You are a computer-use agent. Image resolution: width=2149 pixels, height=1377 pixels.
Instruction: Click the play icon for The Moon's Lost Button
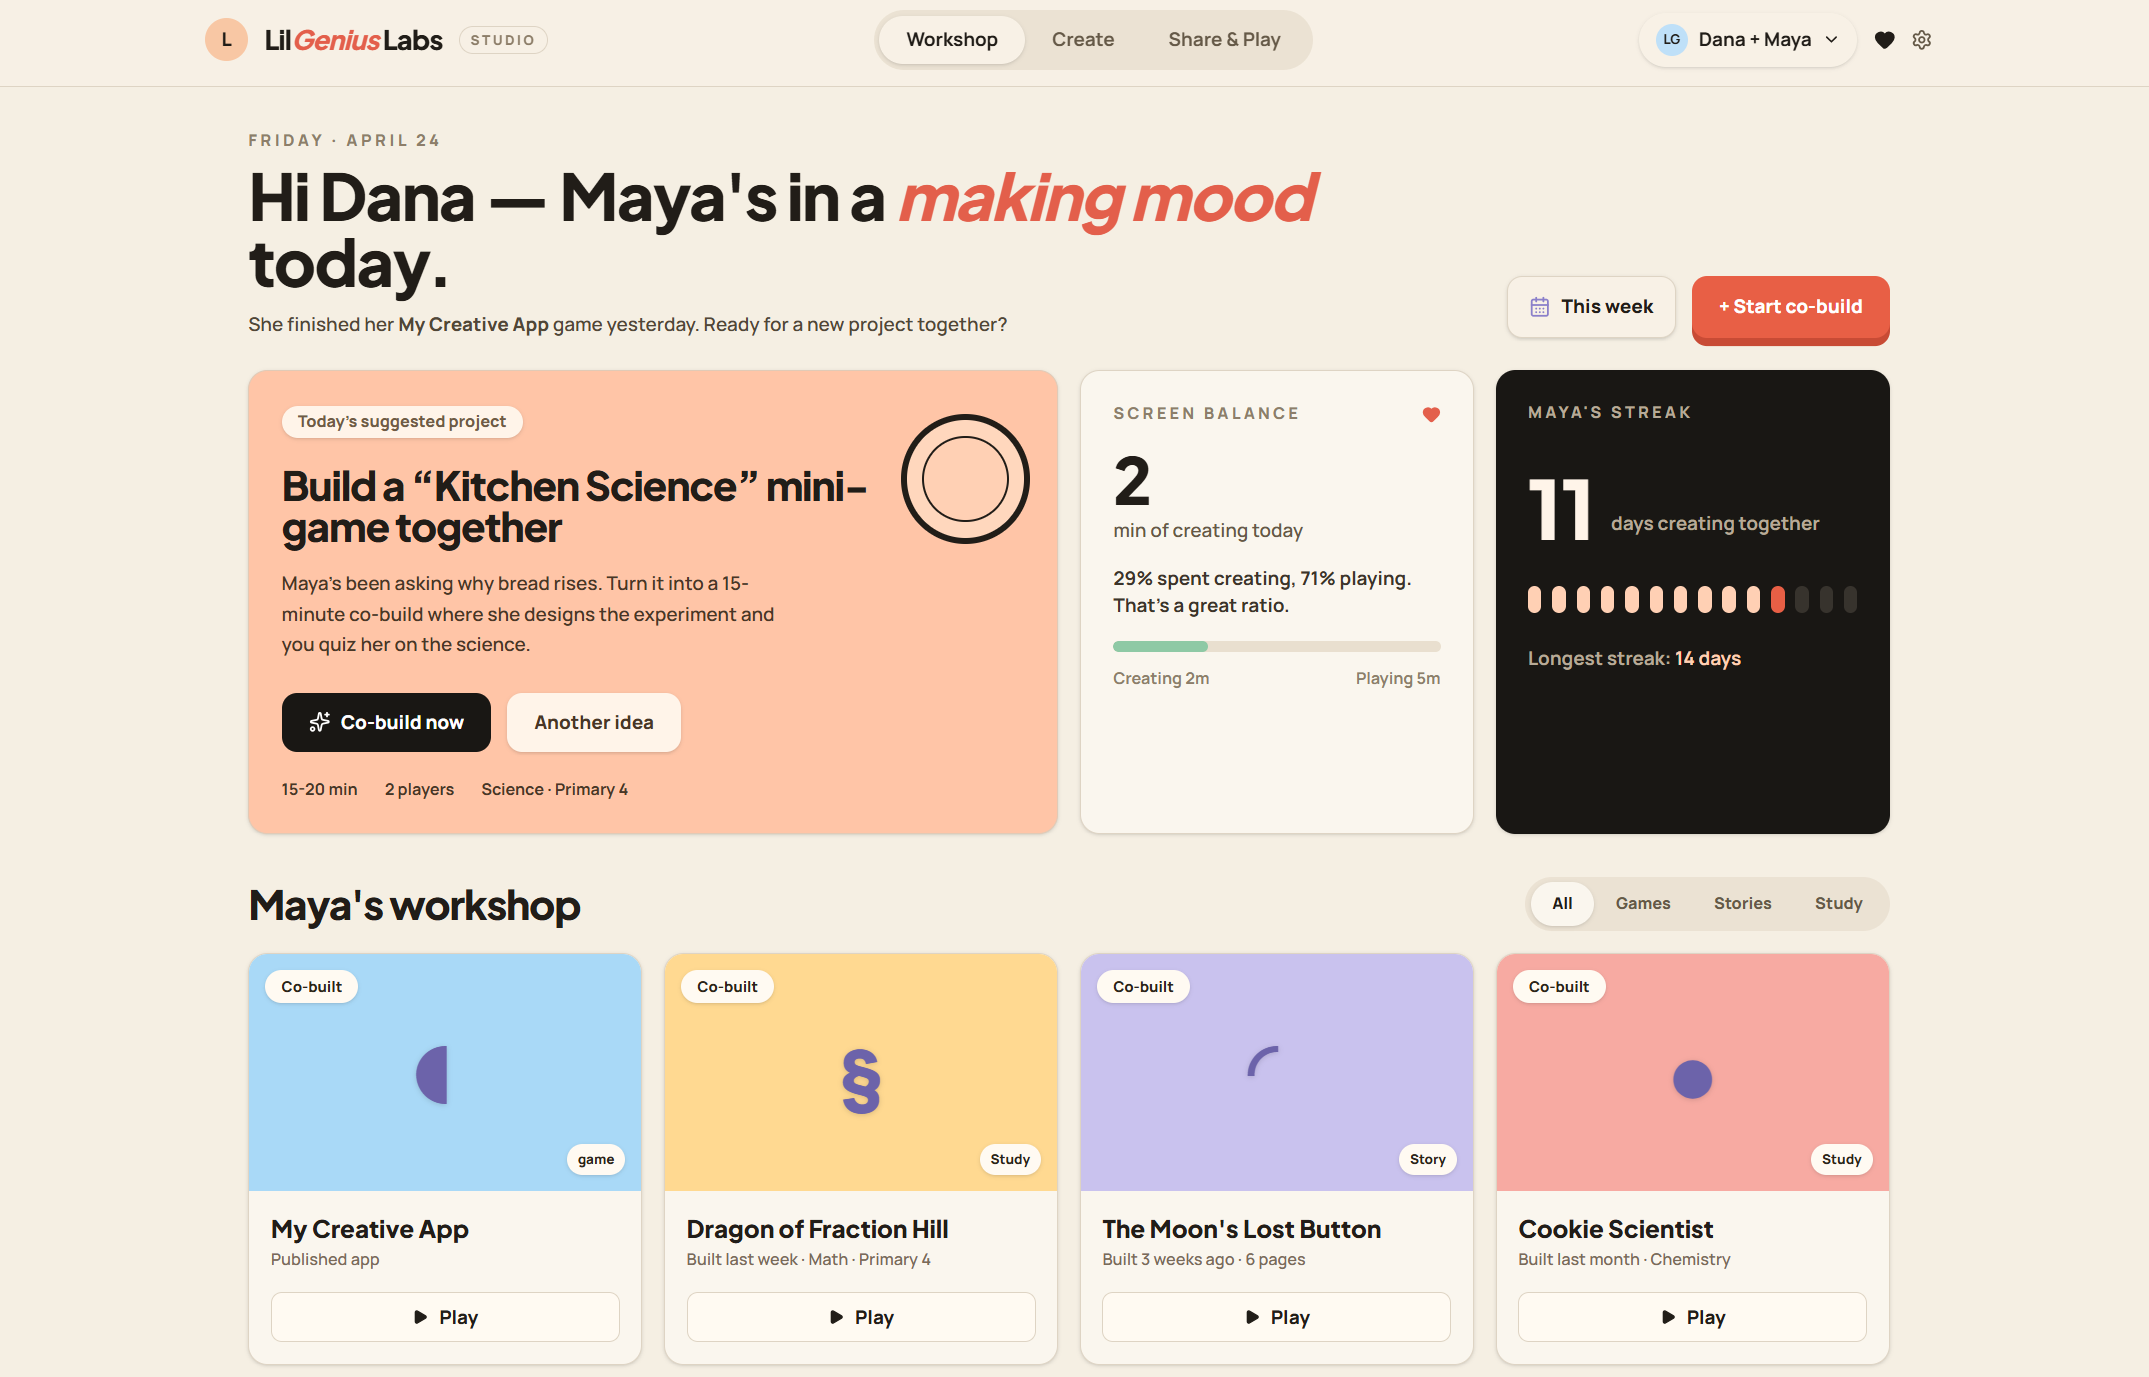click(x=1251, y=1316)
